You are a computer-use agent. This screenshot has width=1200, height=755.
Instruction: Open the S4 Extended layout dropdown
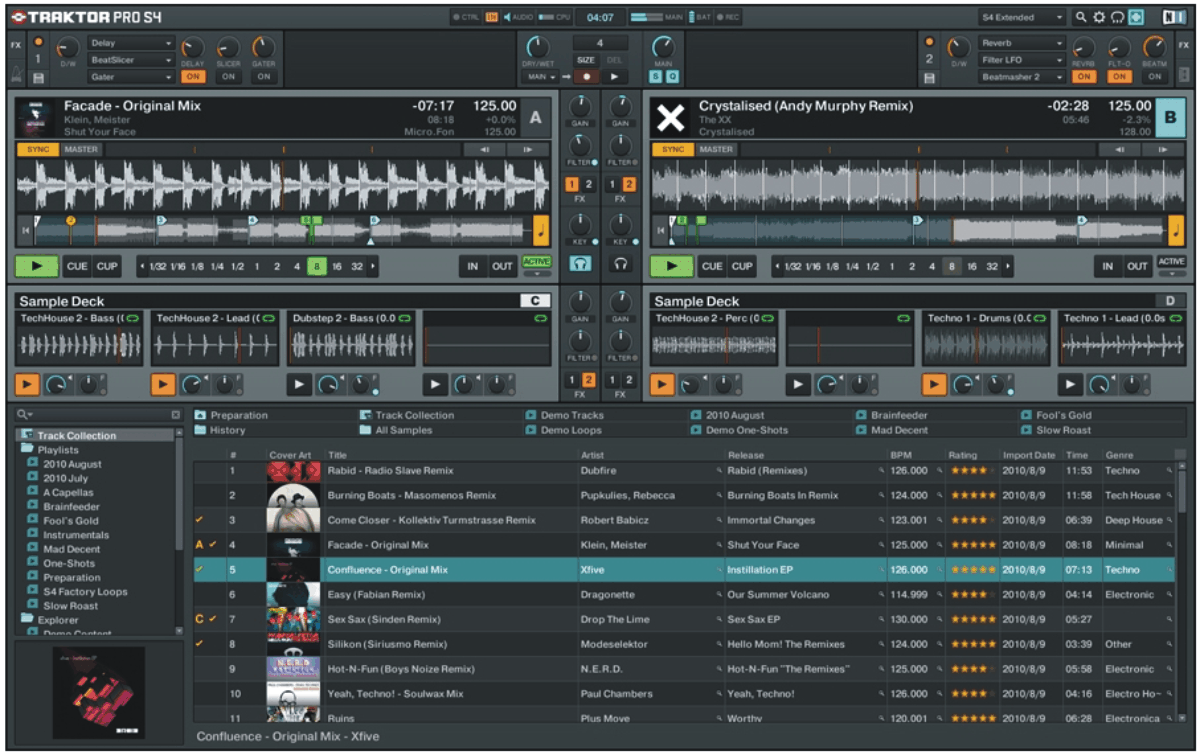pos(1022,17)
